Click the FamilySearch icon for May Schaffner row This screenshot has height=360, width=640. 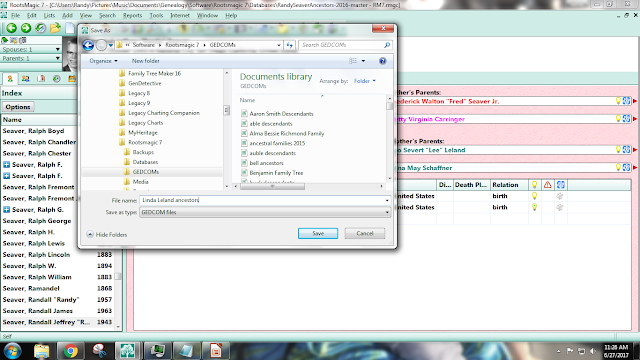tap(627, 167)
